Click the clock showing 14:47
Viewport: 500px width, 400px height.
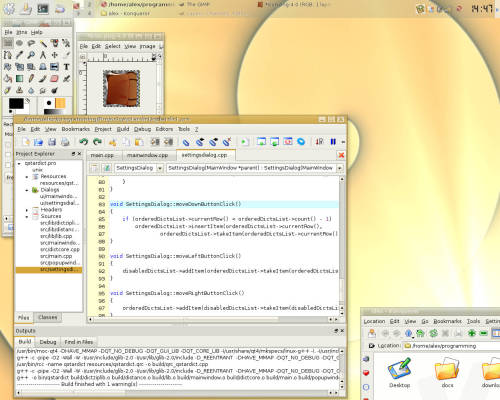[482, 9]
